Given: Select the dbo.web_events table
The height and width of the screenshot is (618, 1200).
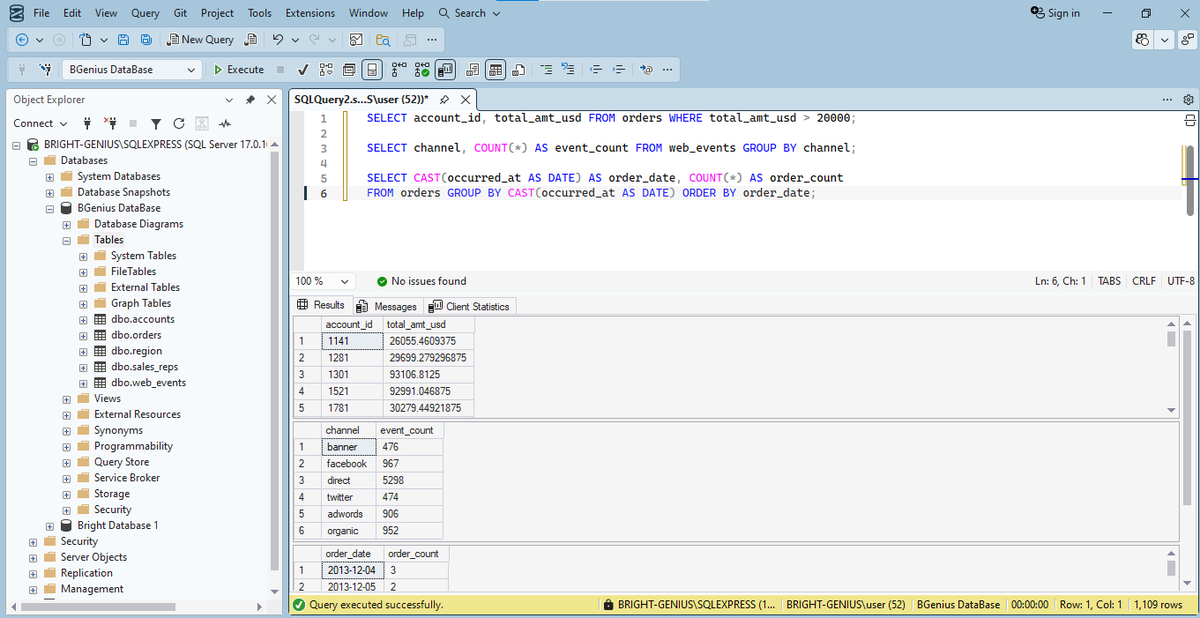Looking at the screenshot, I should coord(149,382).
